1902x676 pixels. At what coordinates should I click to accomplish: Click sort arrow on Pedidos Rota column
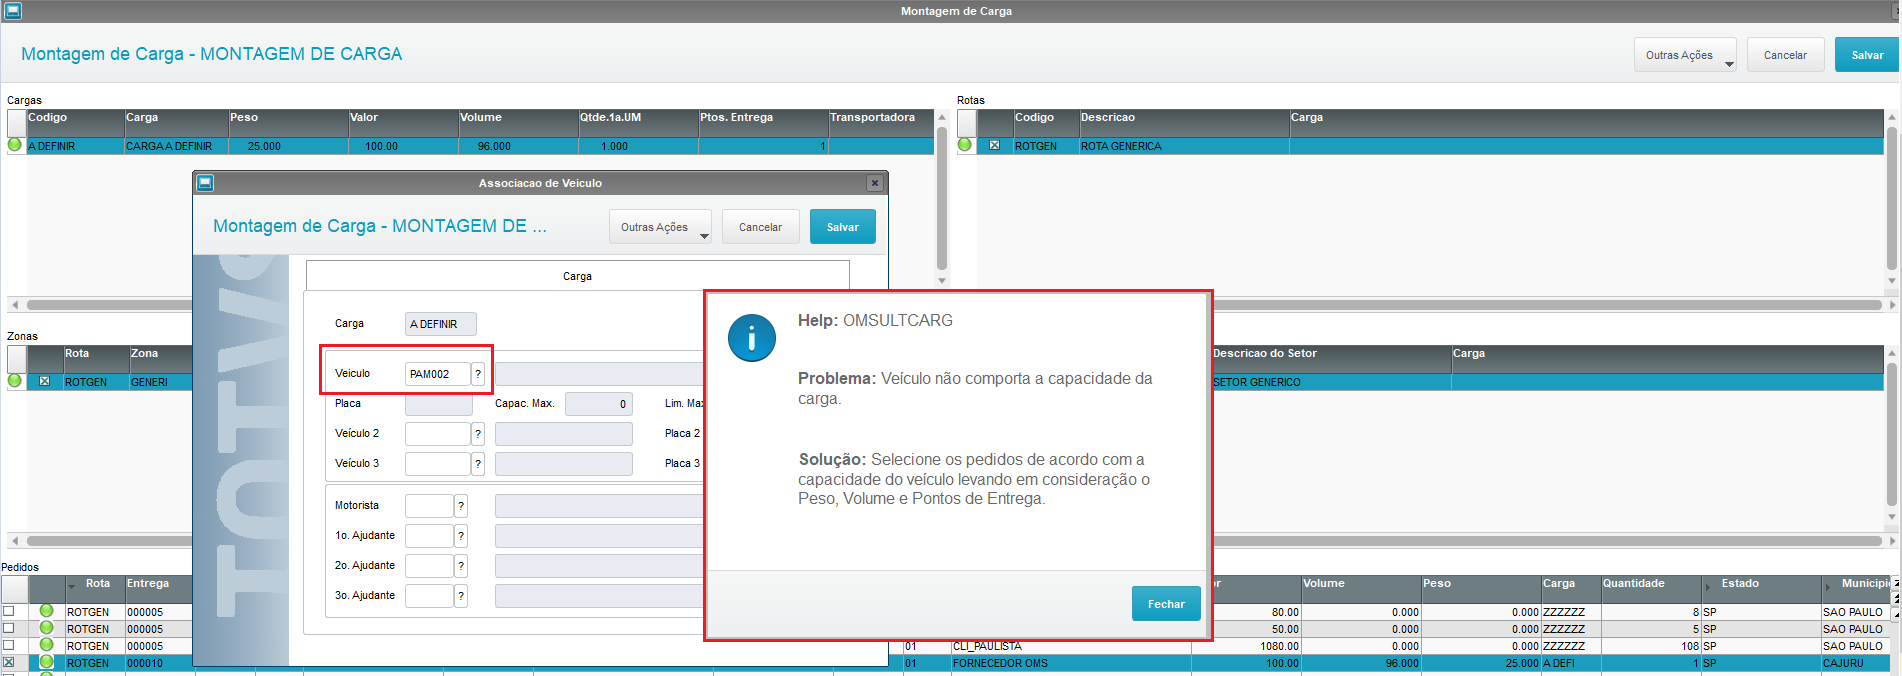(72, 586)
